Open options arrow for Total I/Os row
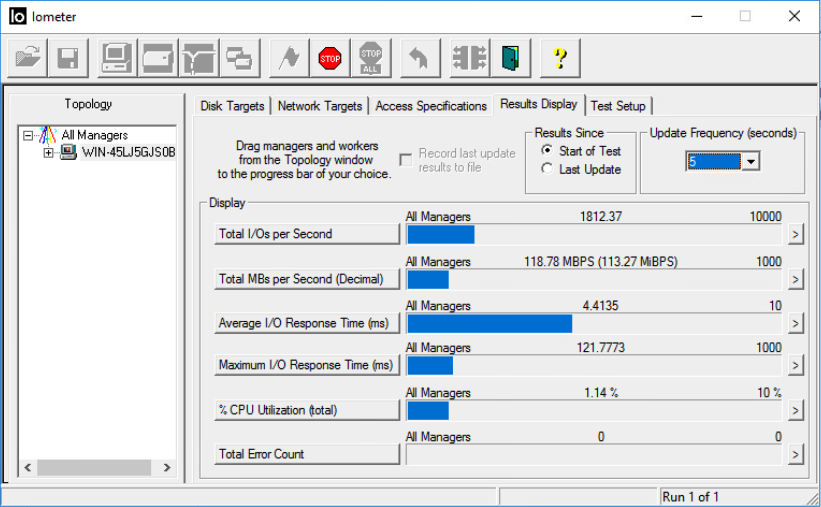 click(795, 235)
